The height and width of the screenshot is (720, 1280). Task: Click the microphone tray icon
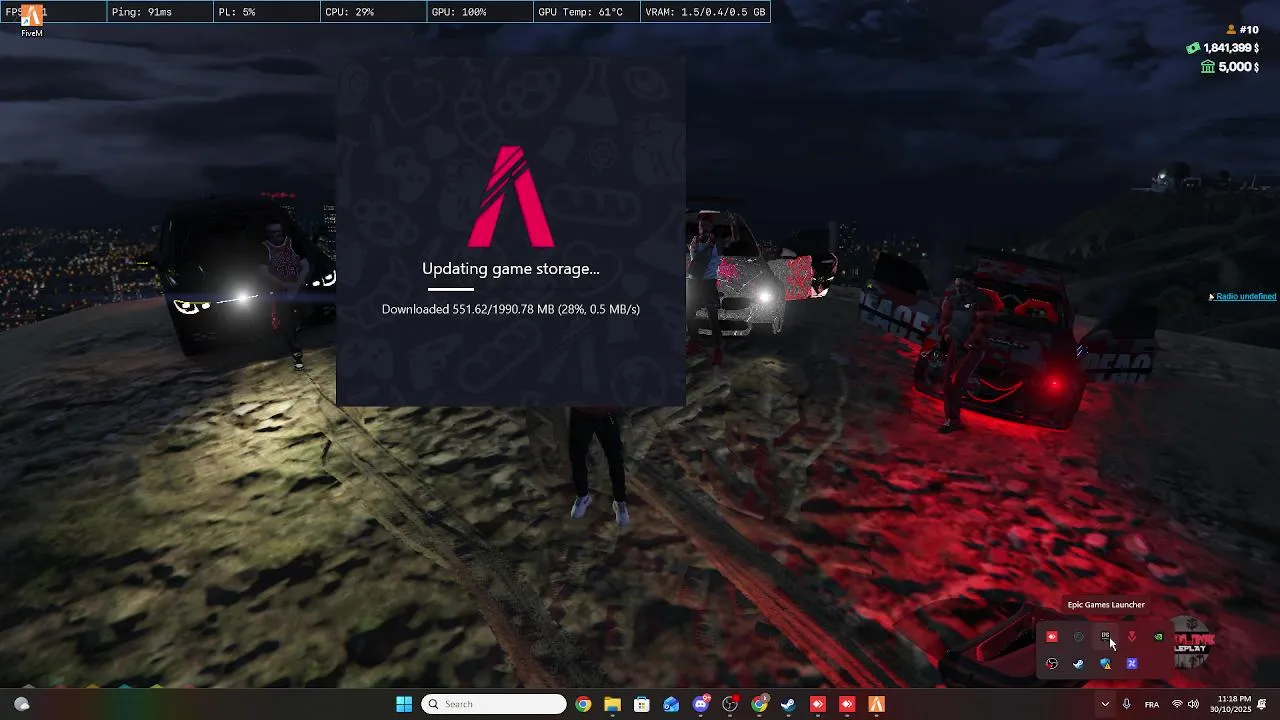pos(1127,704)
